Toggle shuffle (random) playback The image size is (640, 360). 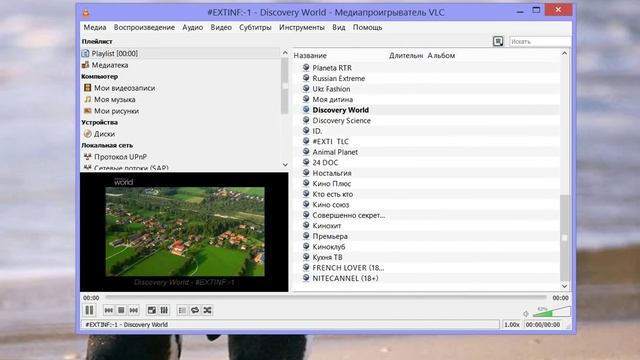click(x=207, y=311)
